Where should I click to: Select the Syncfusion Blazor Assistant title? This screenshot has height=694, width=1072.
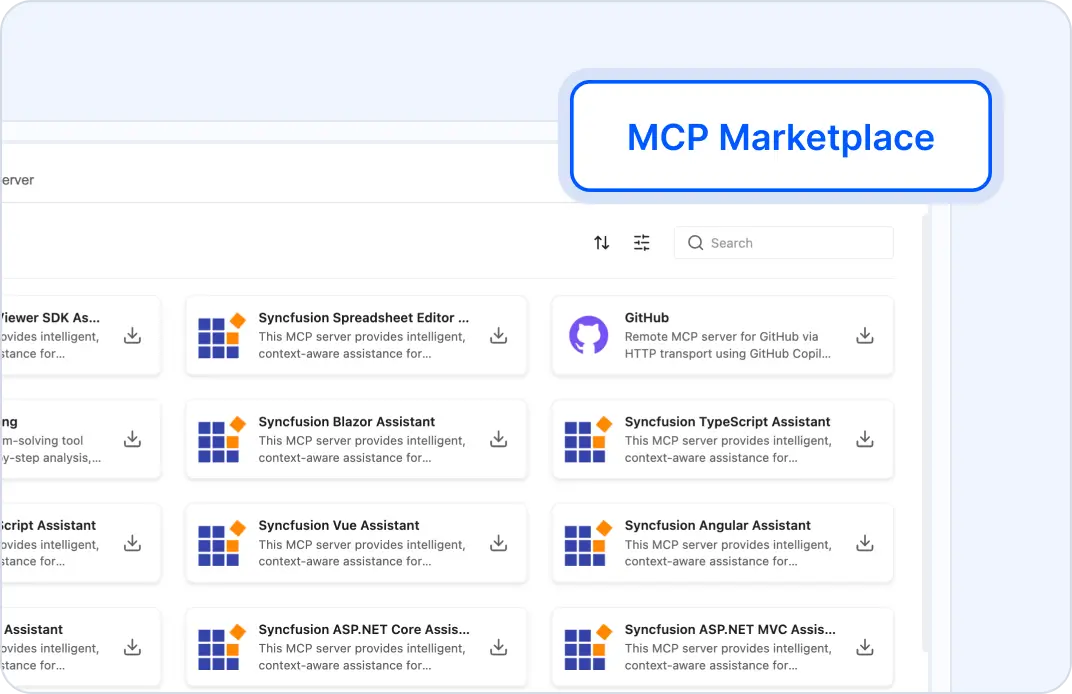pos(347,422)
